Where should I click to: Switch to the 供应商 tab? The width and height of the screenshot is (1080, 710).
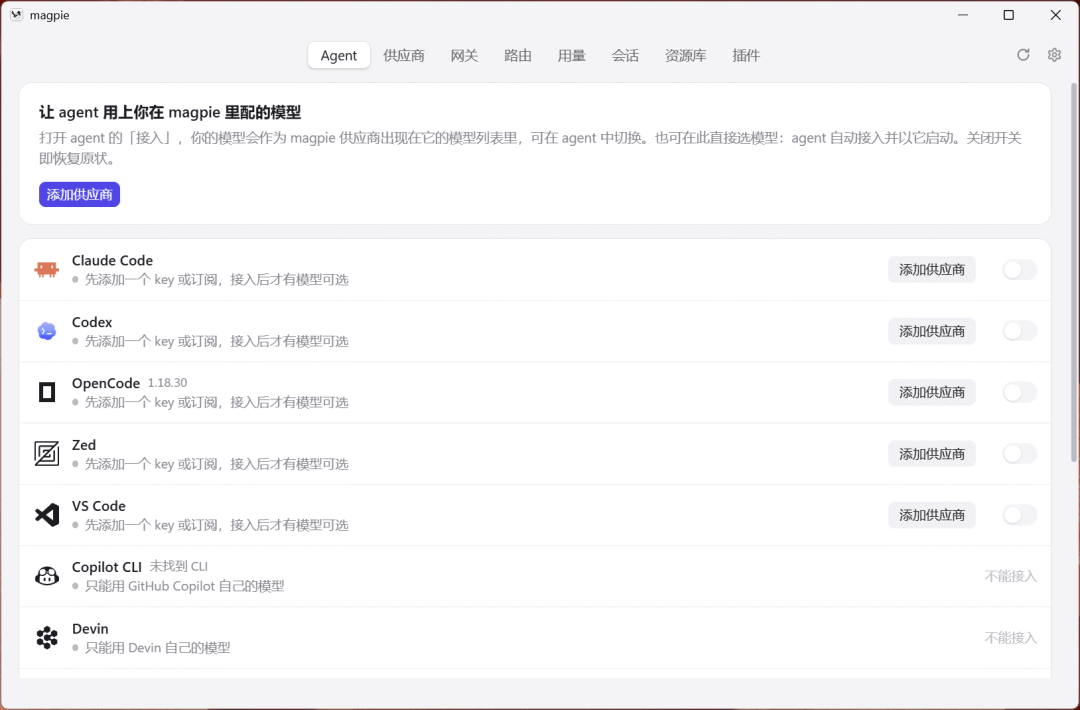point(404,56)
